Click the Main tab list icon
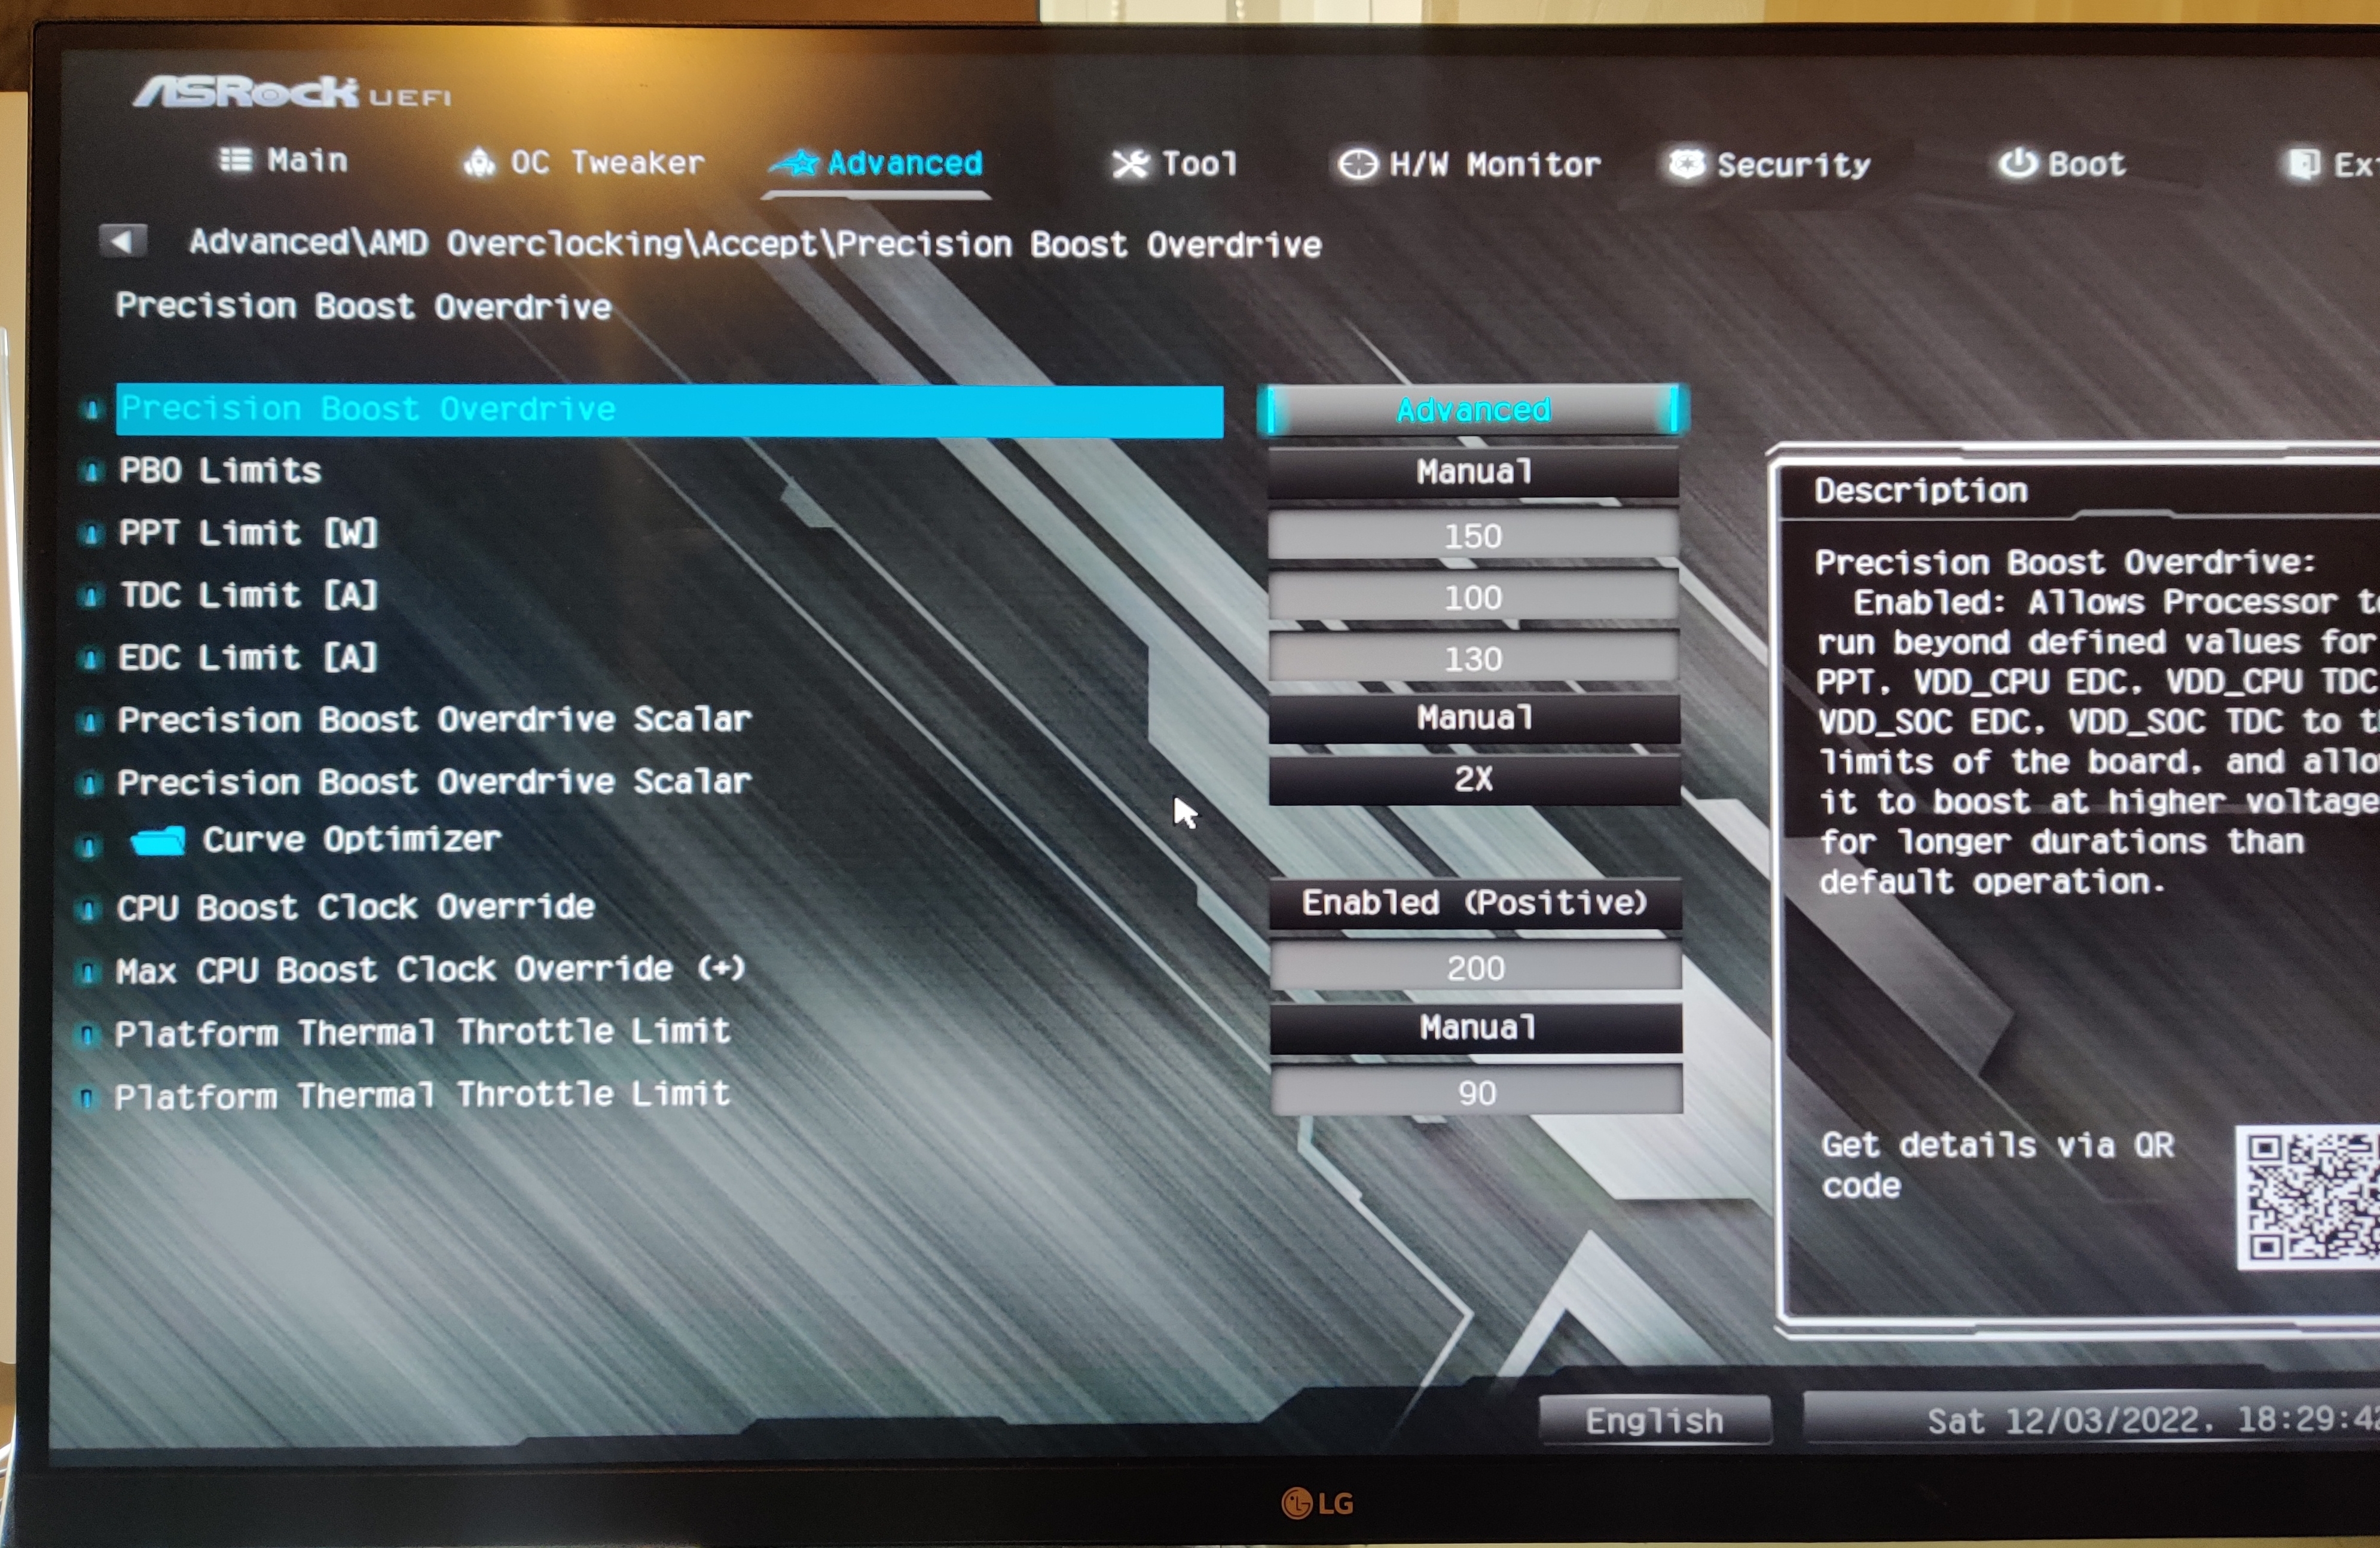The height and width of the screenshot is (1548, 2380). [x=236, y=160]
